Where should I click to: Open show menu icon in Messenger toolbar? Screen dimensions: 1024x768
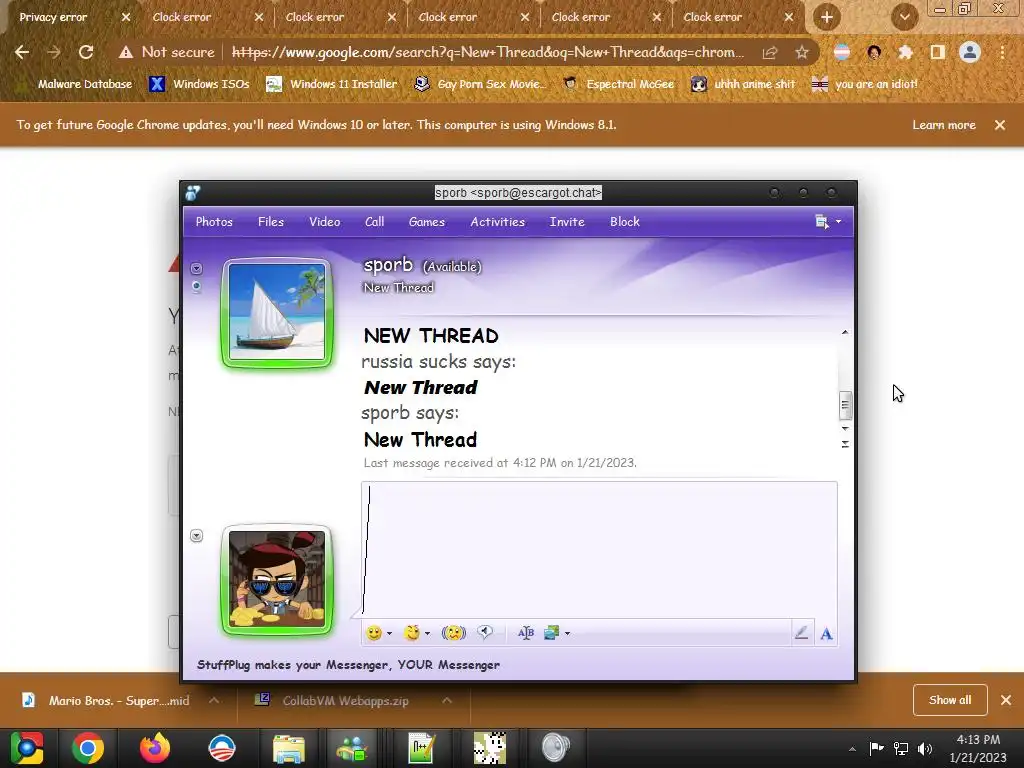tap(822, 221)
